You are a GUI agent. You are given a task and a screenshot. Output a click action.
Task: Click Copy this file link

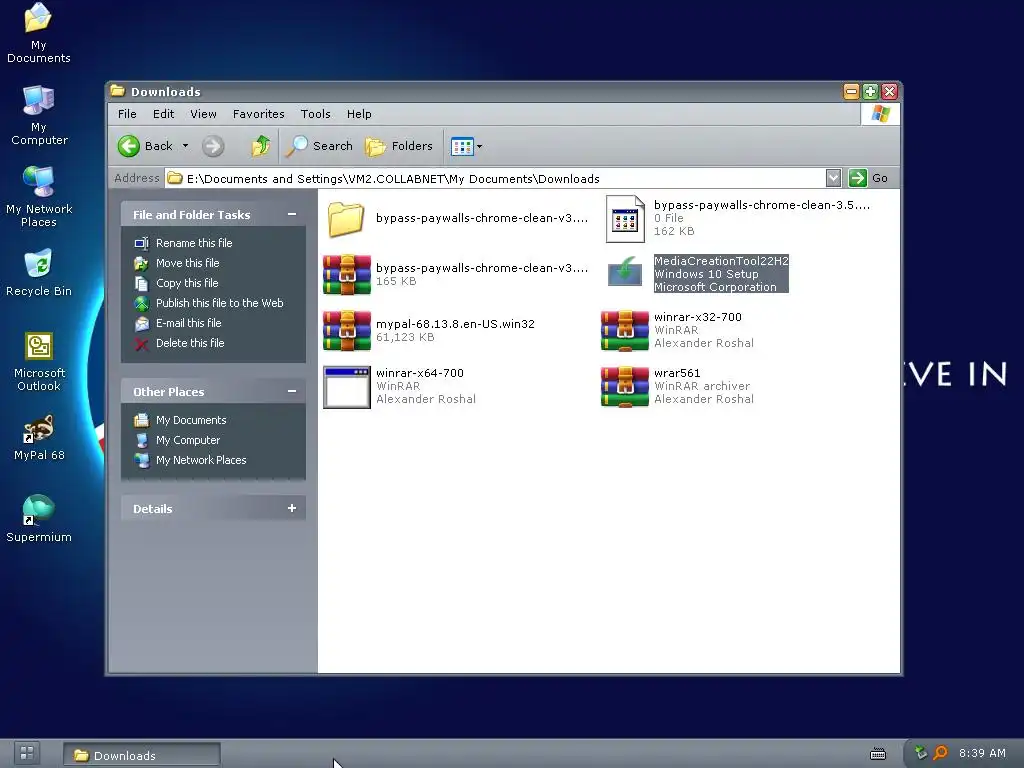coord(187,283)
